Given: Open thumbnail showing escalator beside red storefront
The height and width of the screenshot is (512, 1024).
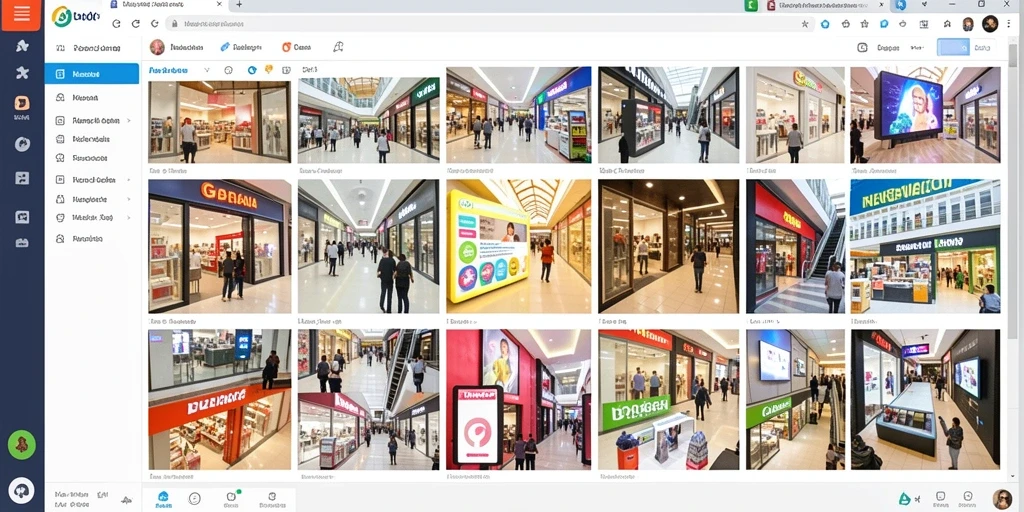Looking at the screenshot, I should click(x=795, y=246).
